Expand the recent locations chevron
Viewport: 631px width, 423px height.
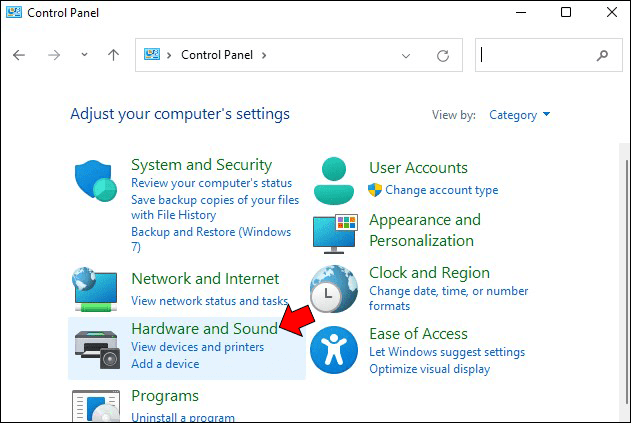(84, 56)
